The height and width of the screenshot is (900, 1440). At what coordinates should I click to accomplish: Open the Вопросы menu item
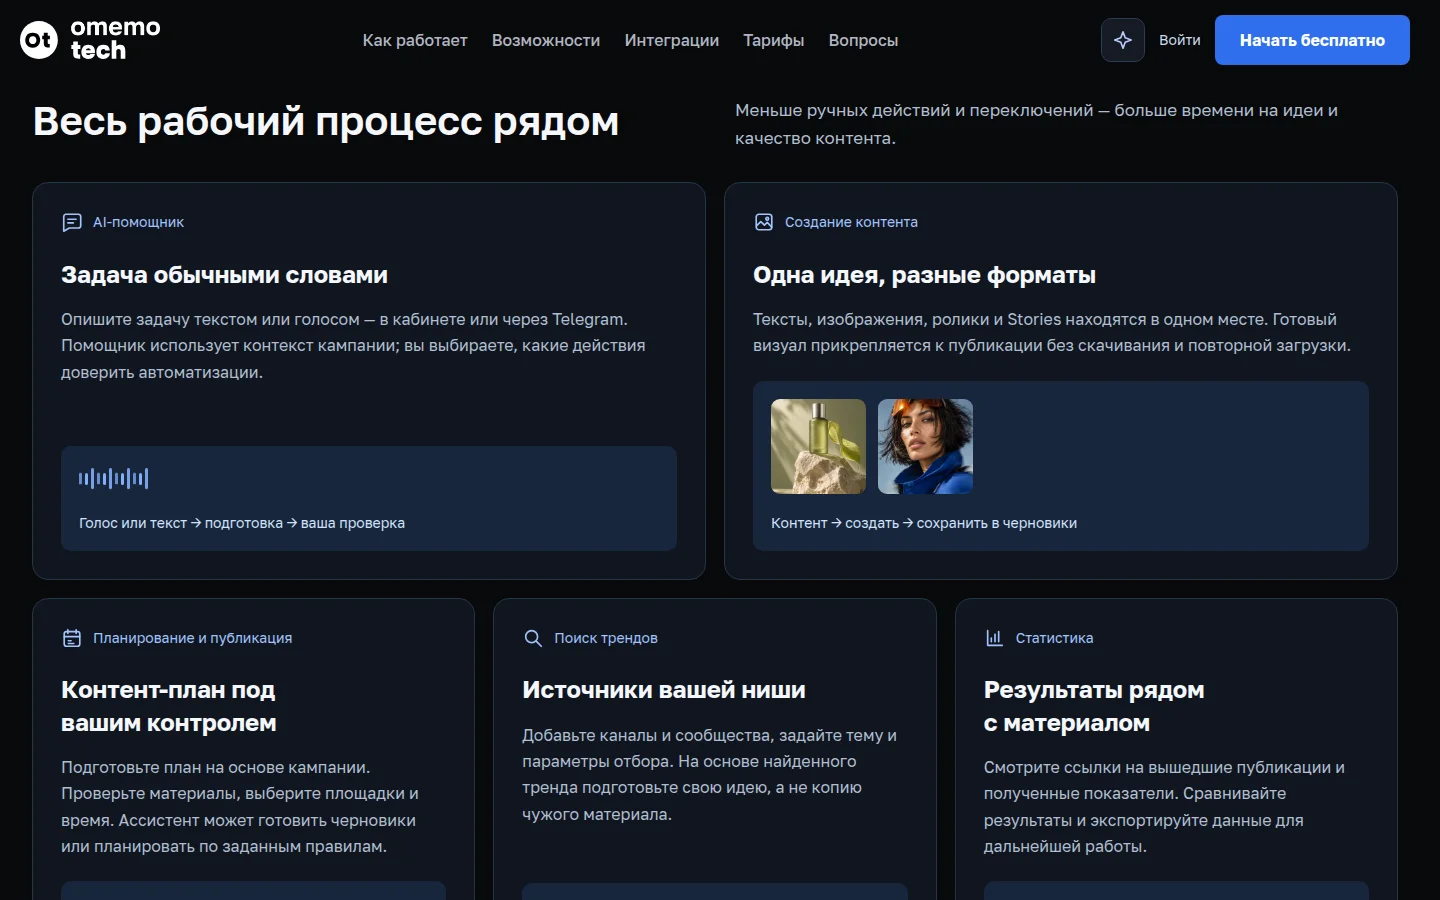(x=863, y=40)
